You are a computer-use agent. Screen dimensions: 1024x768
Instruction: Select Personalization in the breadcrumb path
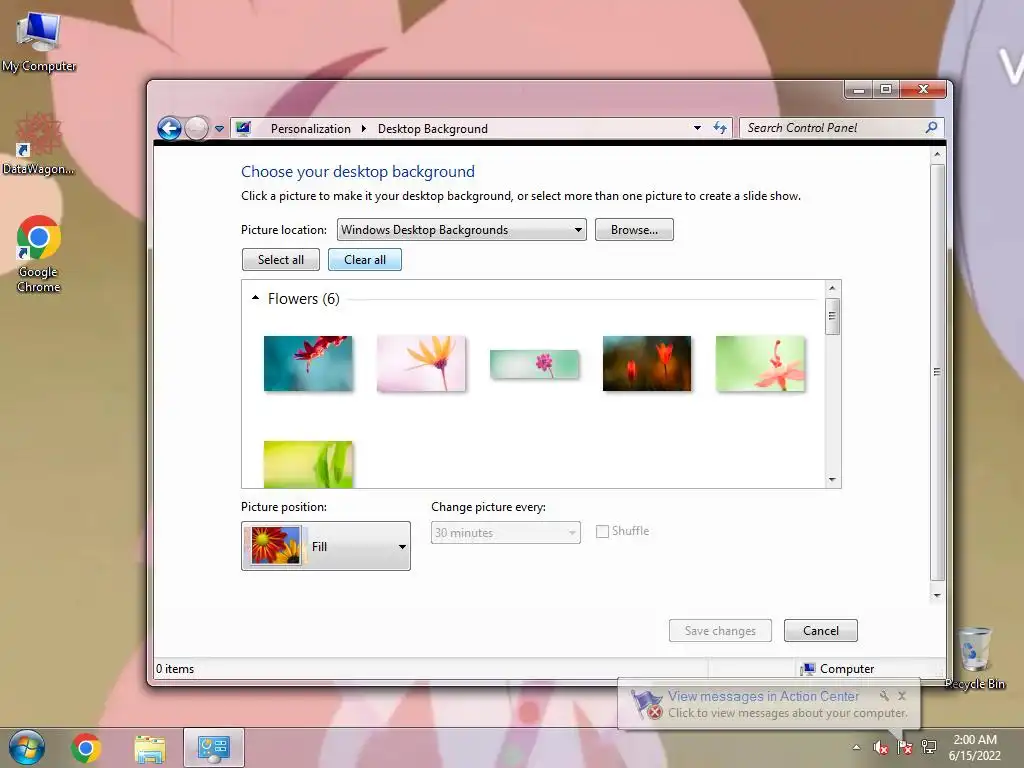310,129
